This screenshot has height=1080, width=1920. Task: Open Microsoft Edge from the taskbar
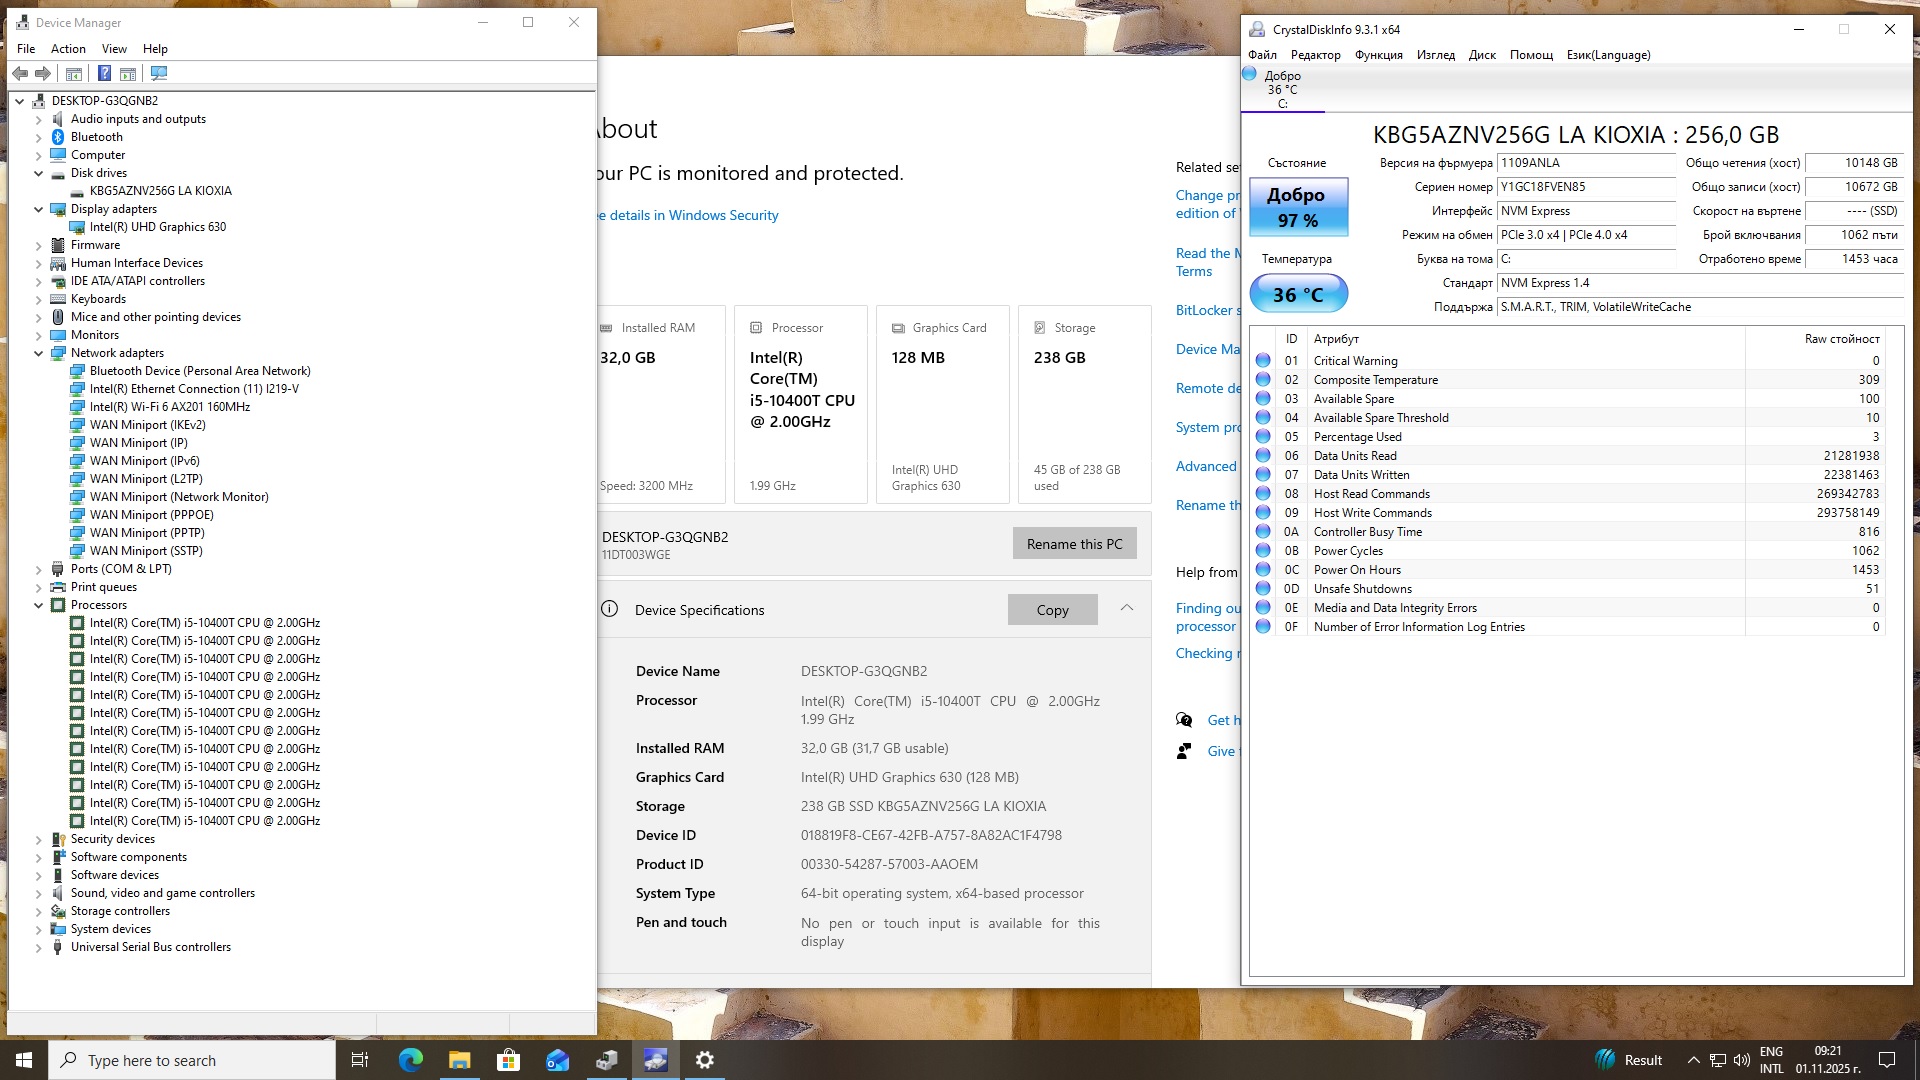[411, 1060]
